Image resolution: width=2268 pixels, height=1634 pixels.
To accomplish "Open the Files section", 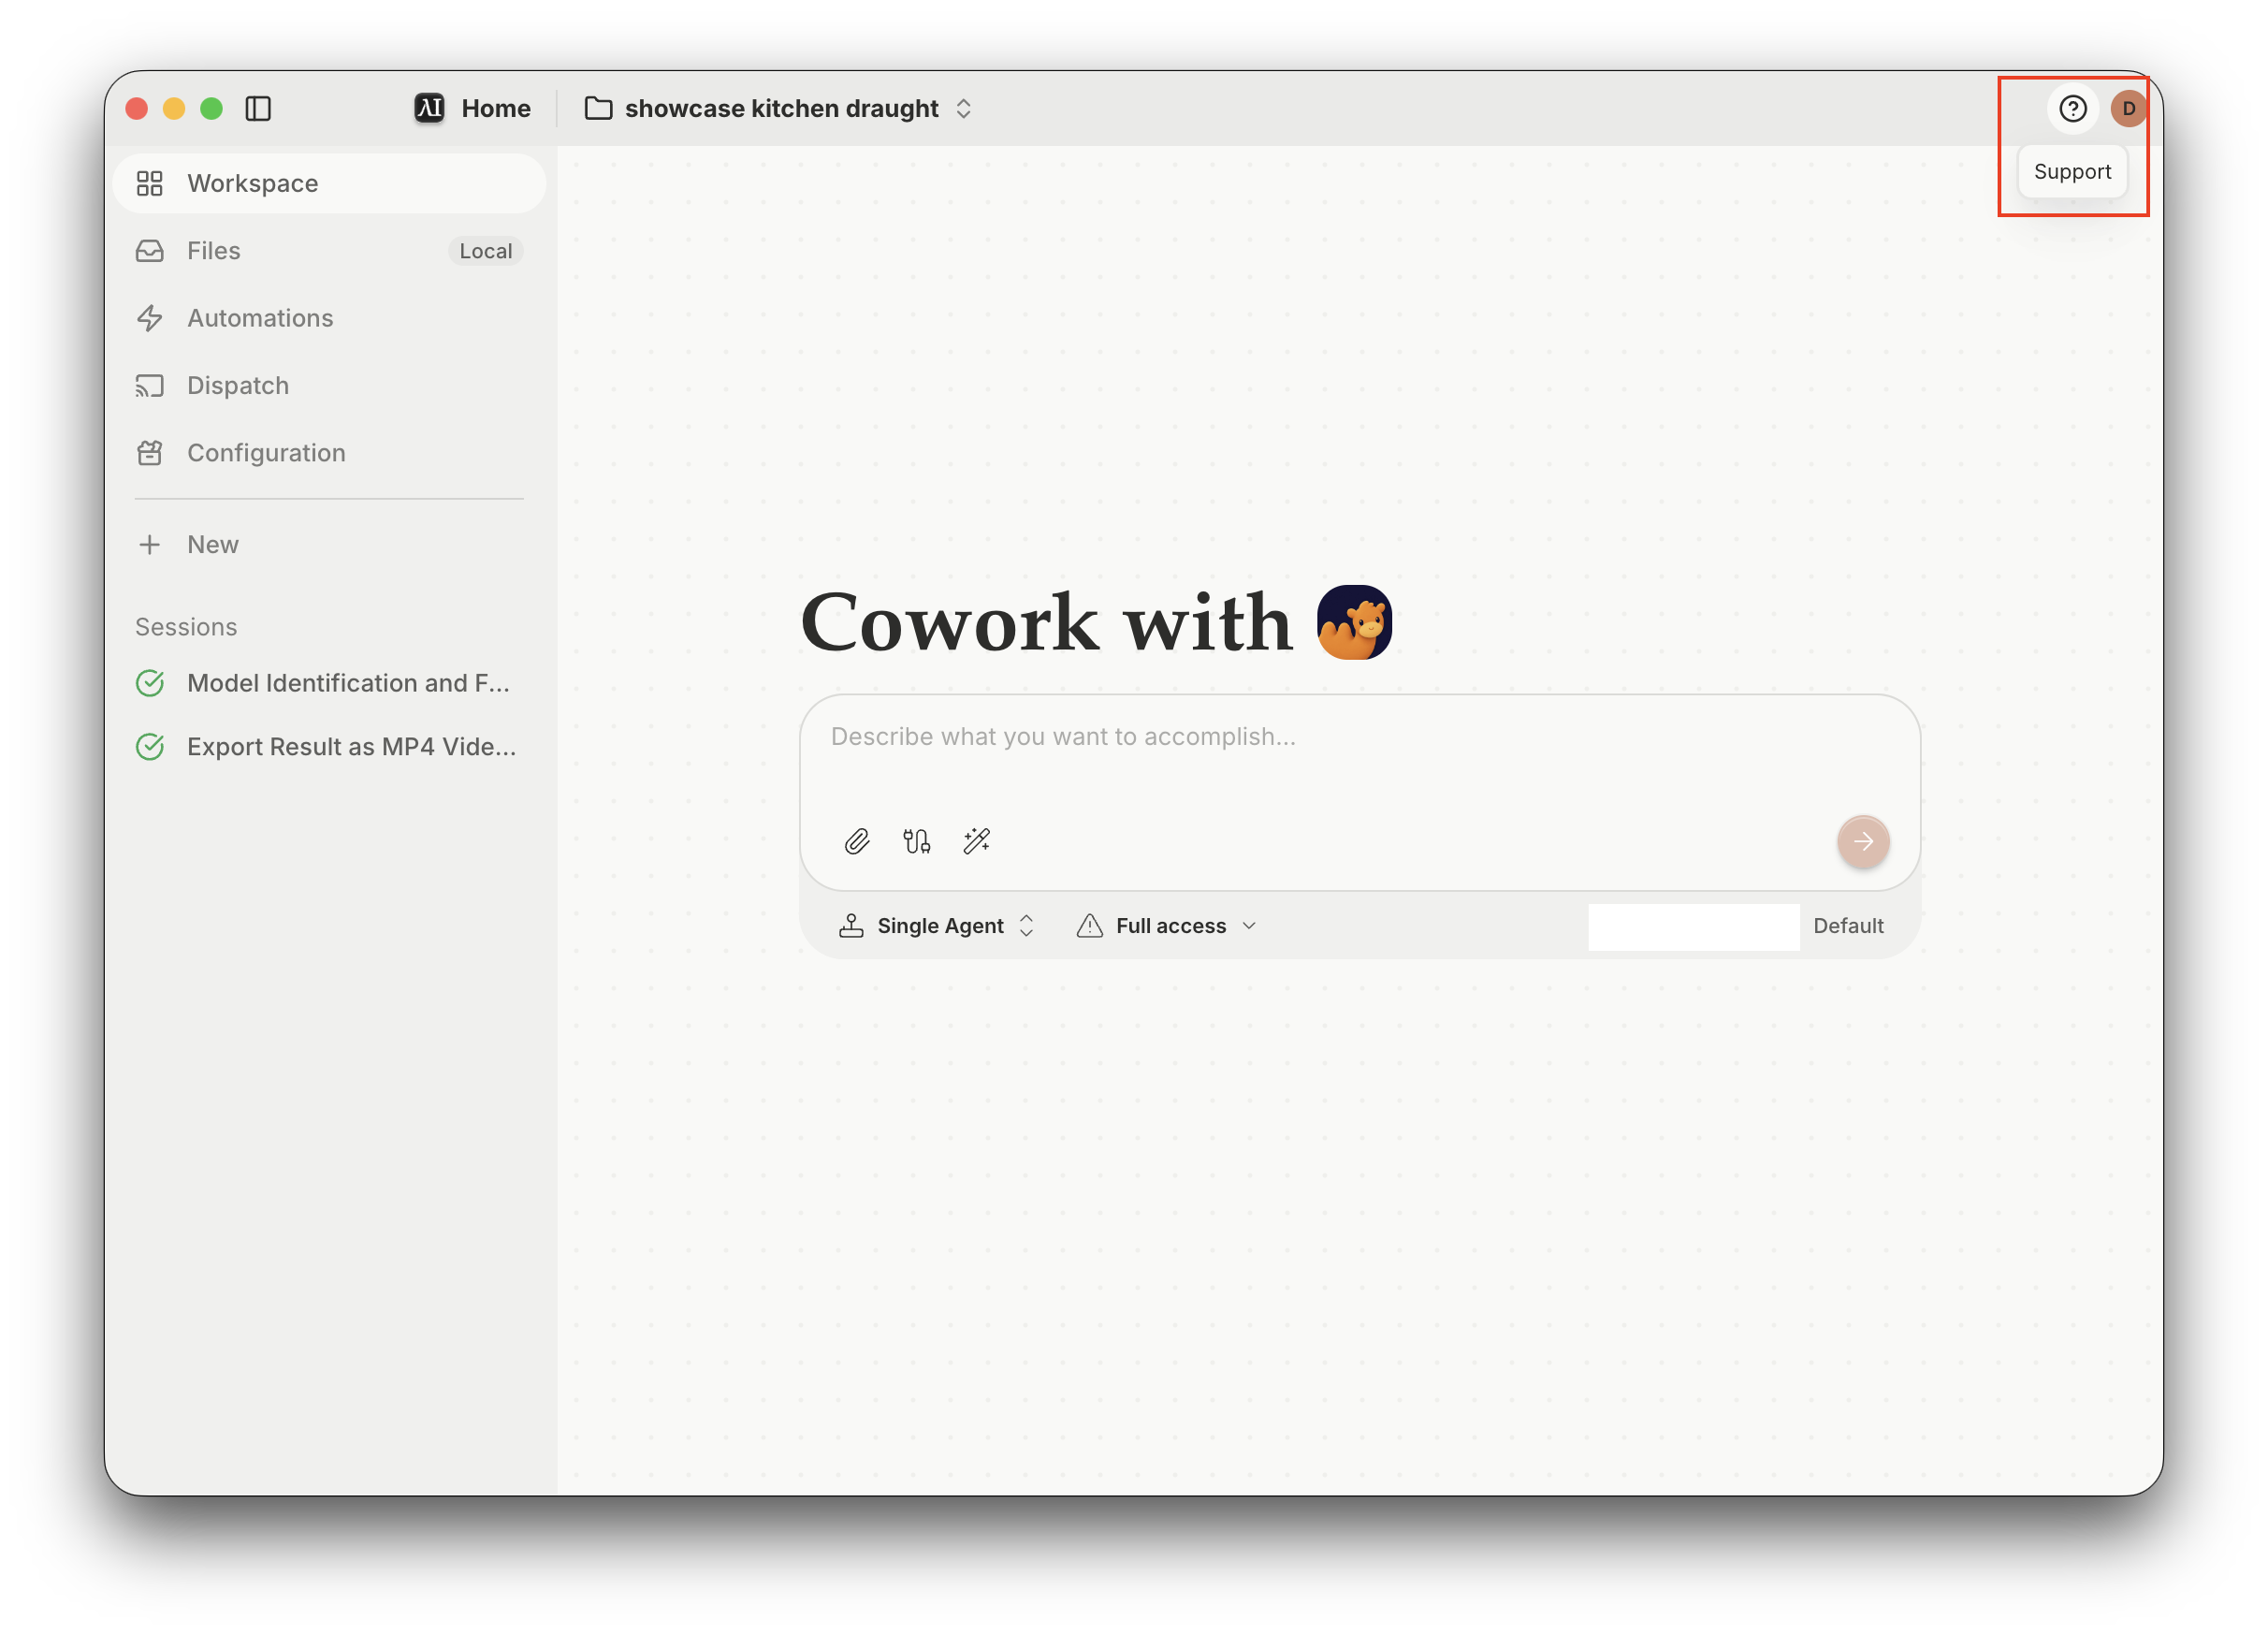I will click(x=329, y=251).
